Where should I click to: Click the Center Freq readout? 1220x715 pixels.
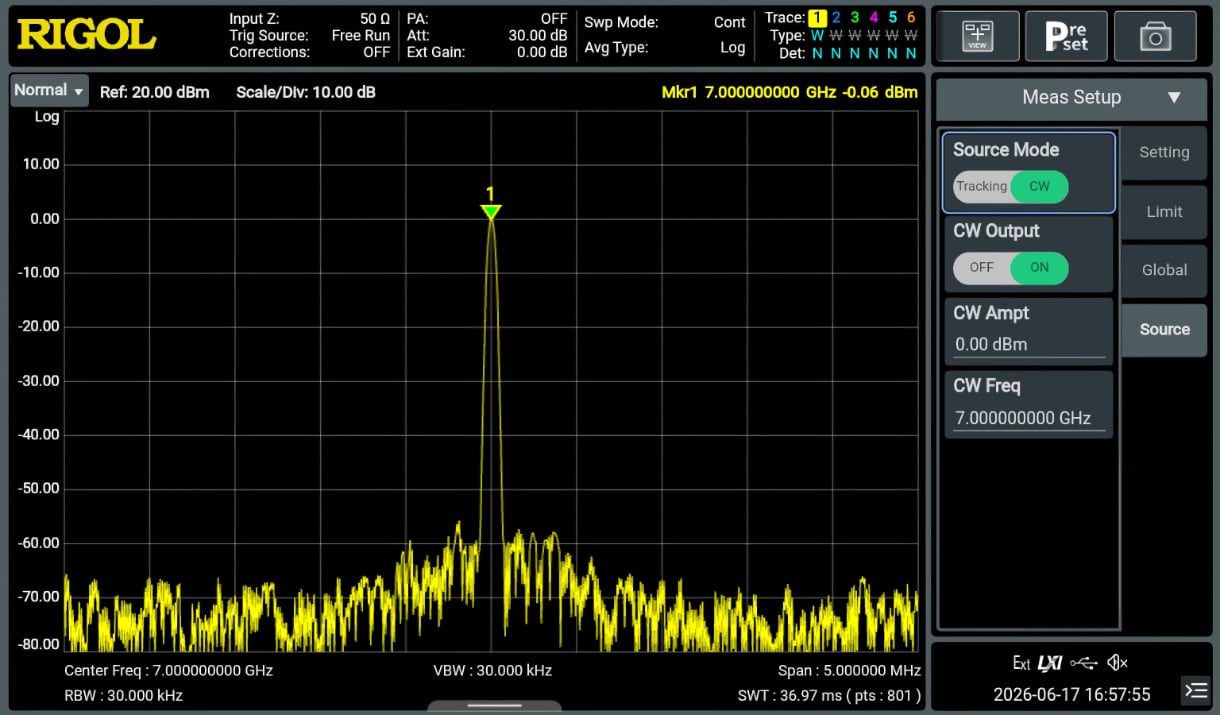169,670
